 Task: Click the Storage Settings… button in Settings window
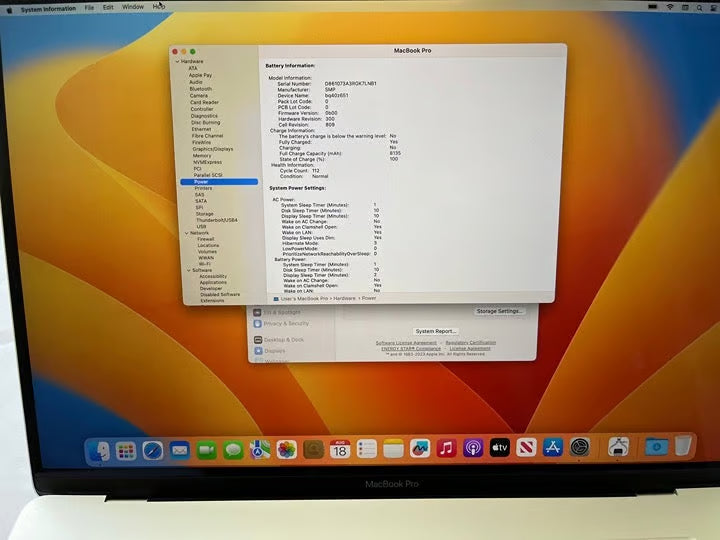500,311
